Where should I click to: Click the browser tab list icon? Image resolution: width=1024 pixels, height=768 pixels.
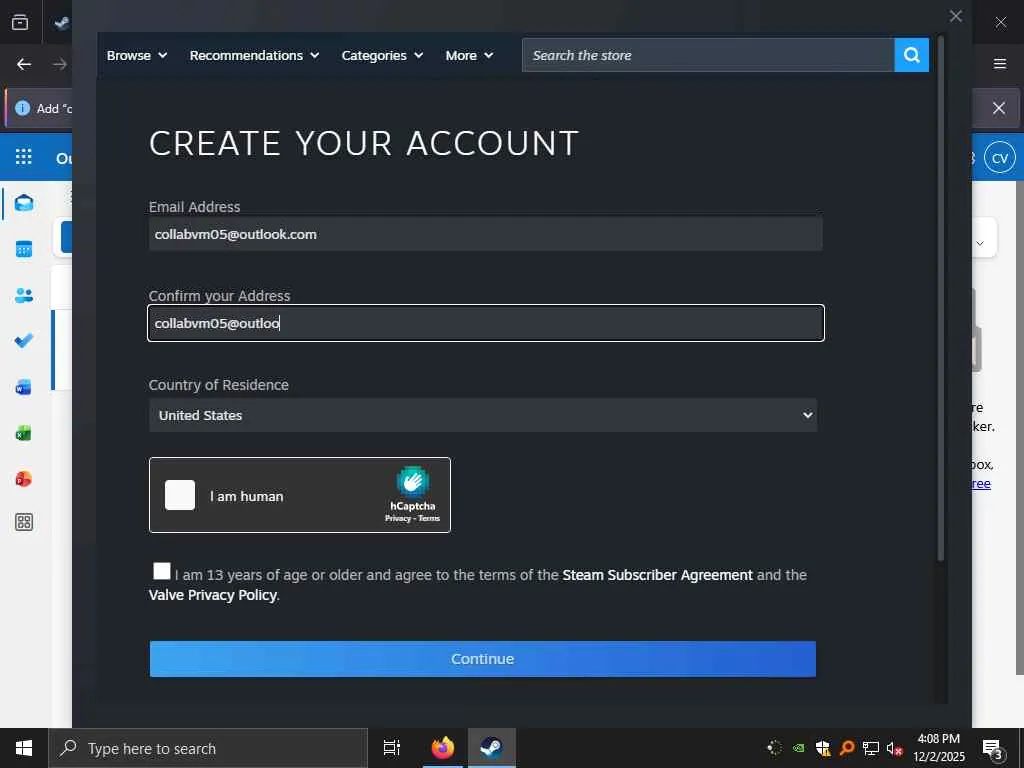tap(20, 22)
